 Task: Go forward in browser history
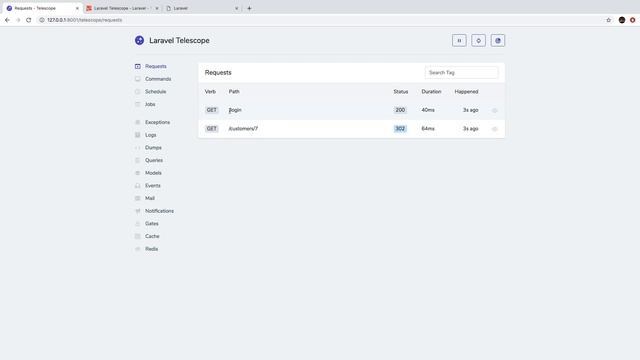coord(18,20)
